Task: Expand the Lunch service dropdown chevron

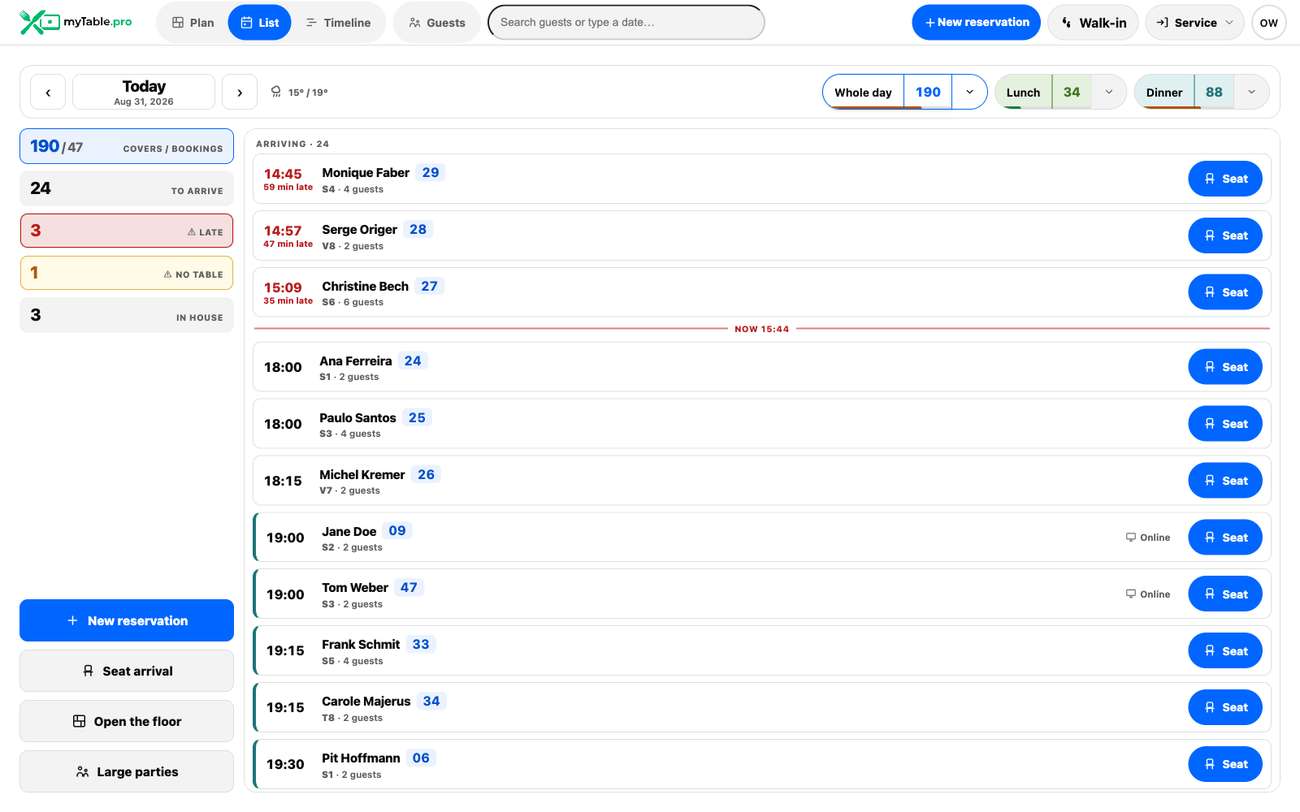Action: pos(1108,92)
